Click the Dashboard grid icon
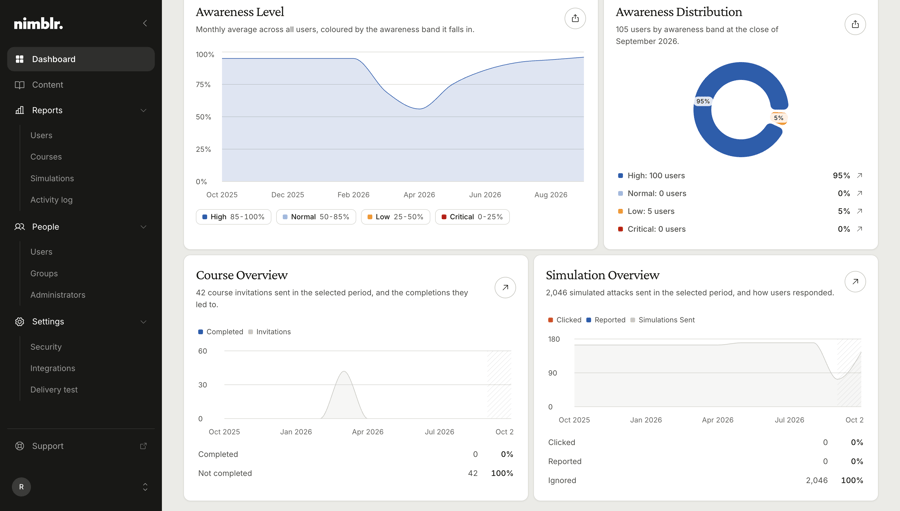Viewport: 900px width, 511px height. click(x=20, y=59)
